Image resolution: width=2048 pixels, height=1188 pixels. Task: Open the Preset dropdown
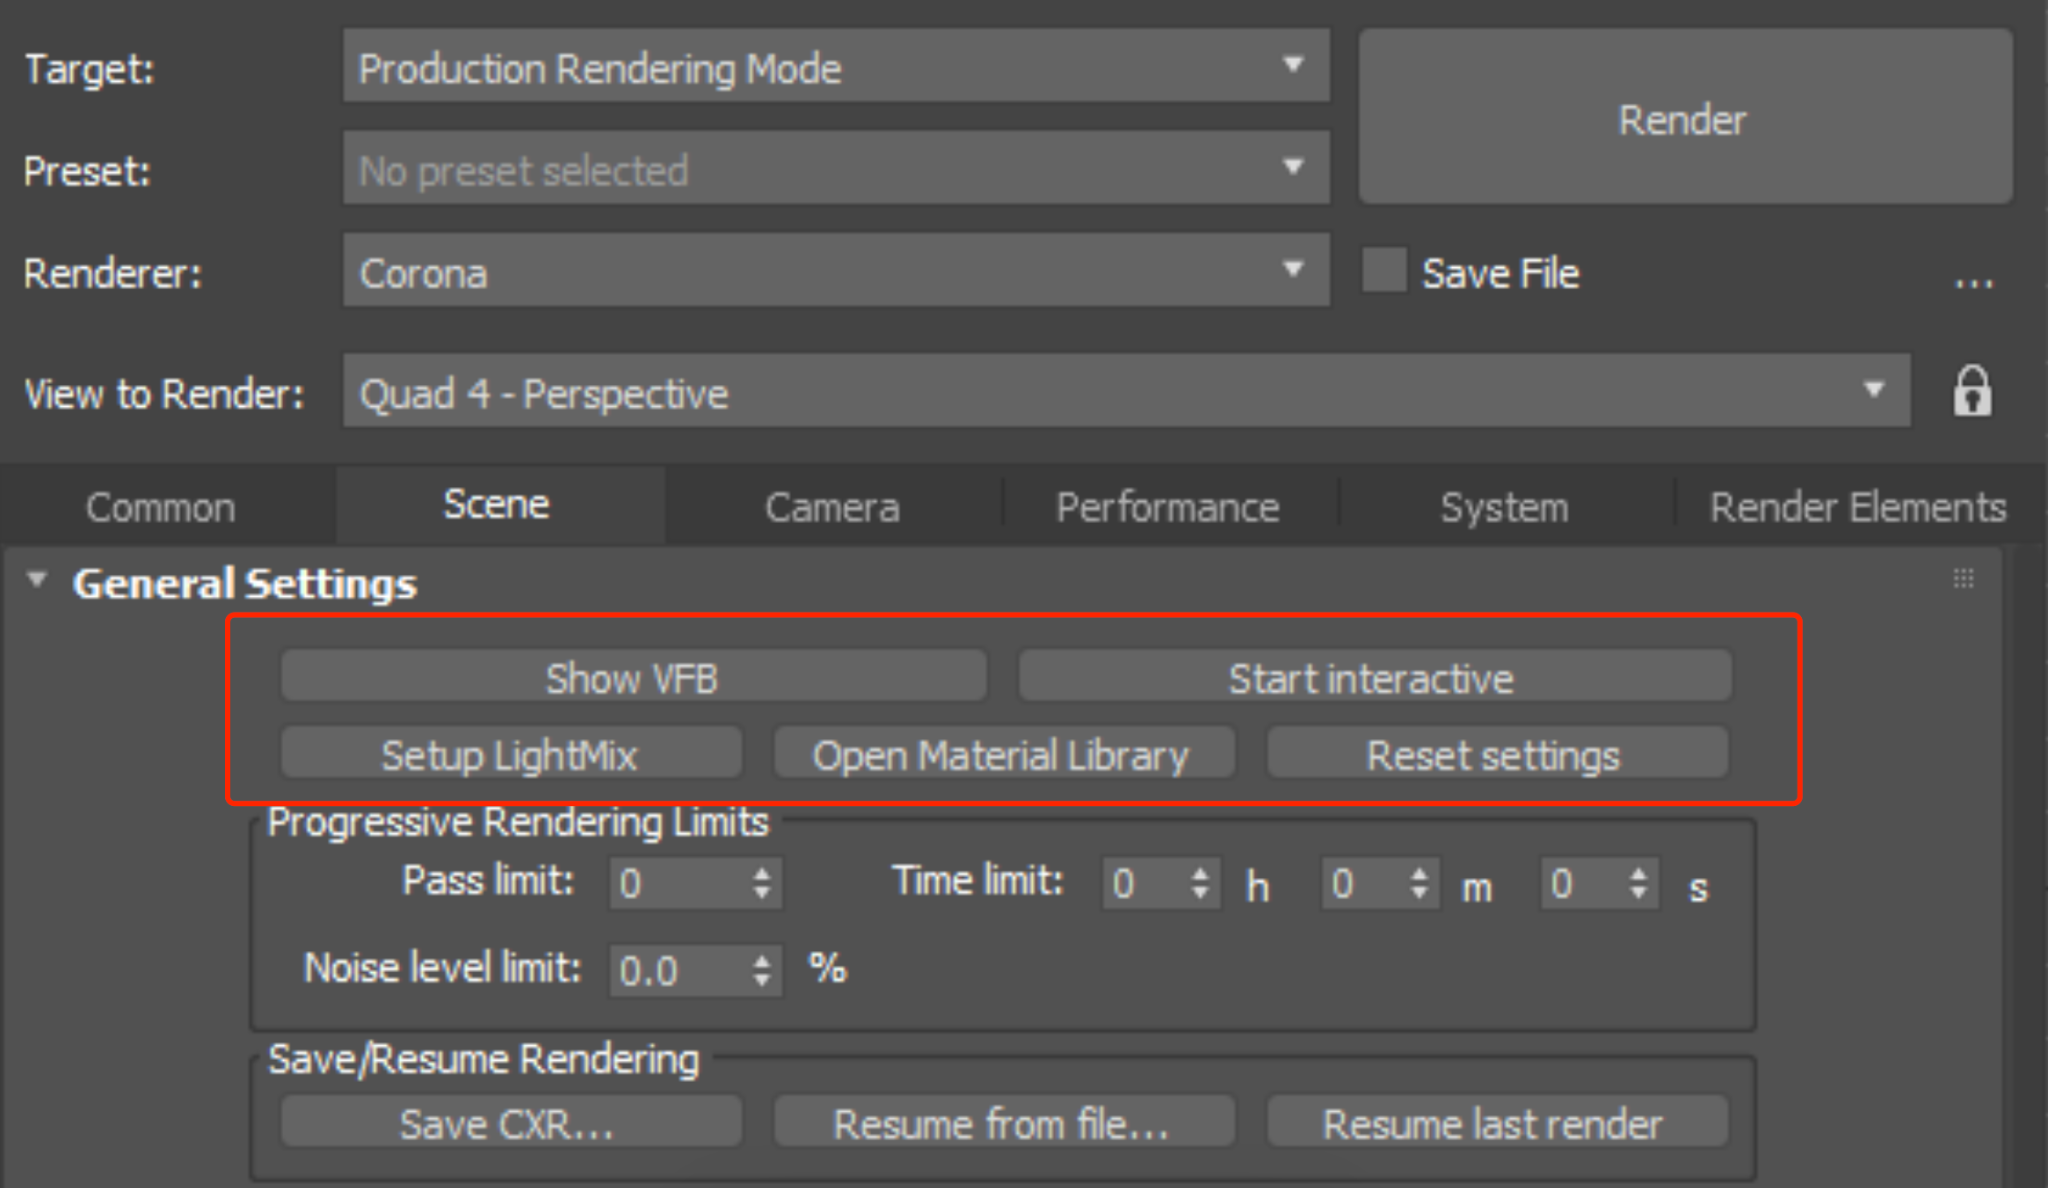coord(835,170)
